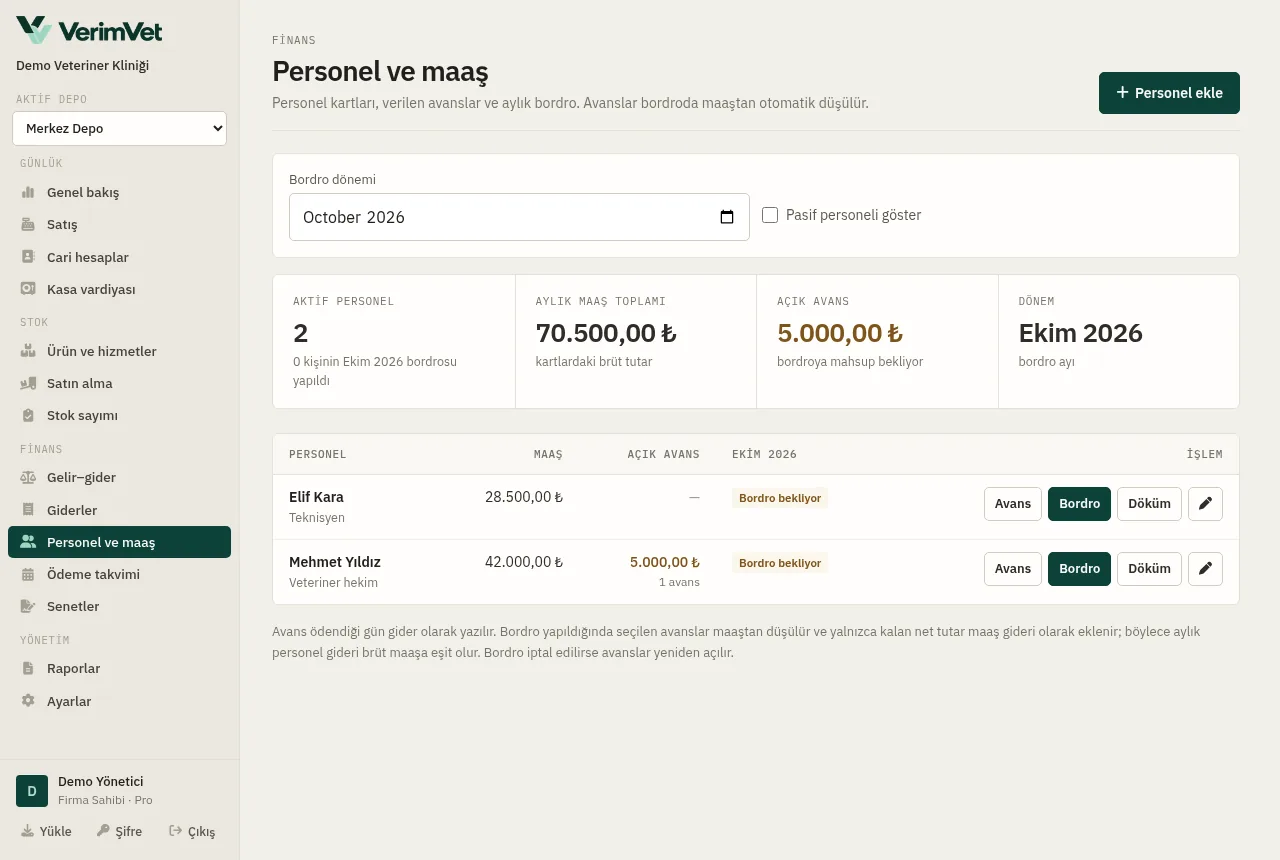
Task: Click the Satış register icon
Action: coord(28,225)
